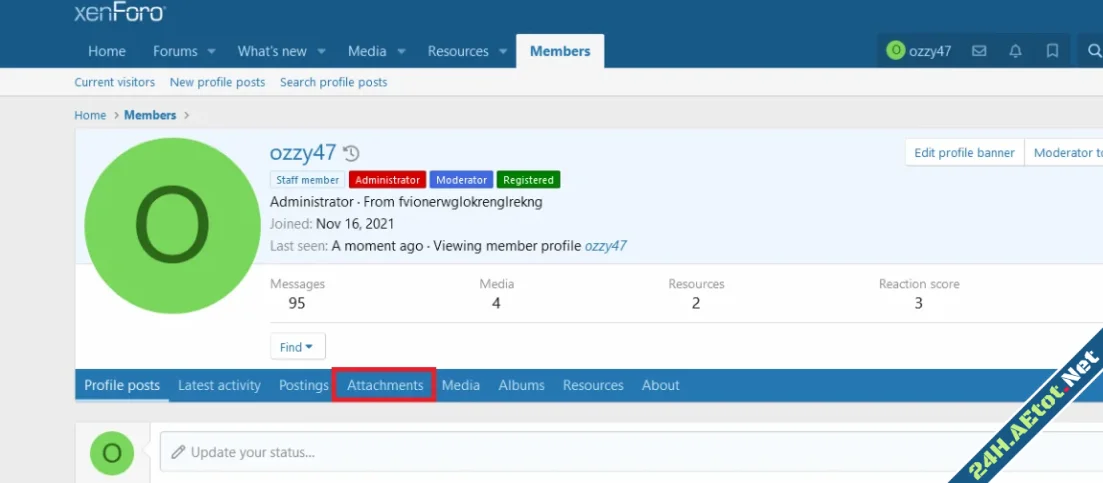
Task: Go to Home in the navigation bar
Action: coord(107,51)
